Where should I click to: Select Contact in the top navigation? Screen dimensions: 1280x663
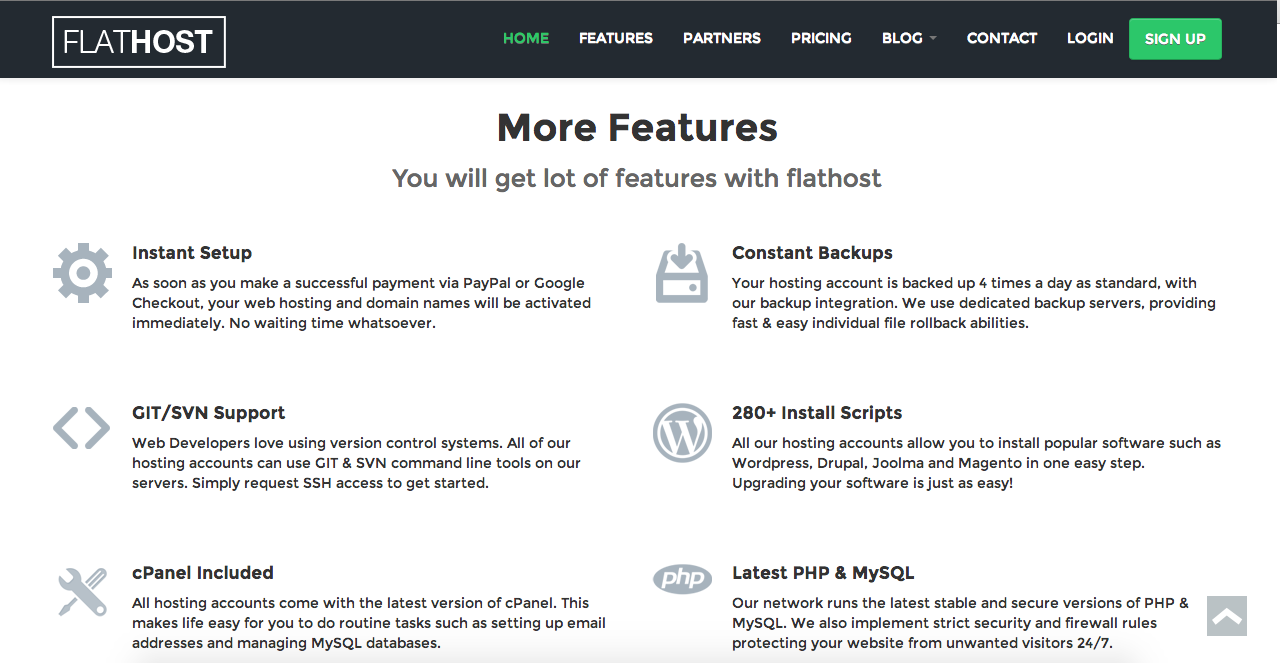1002,38
